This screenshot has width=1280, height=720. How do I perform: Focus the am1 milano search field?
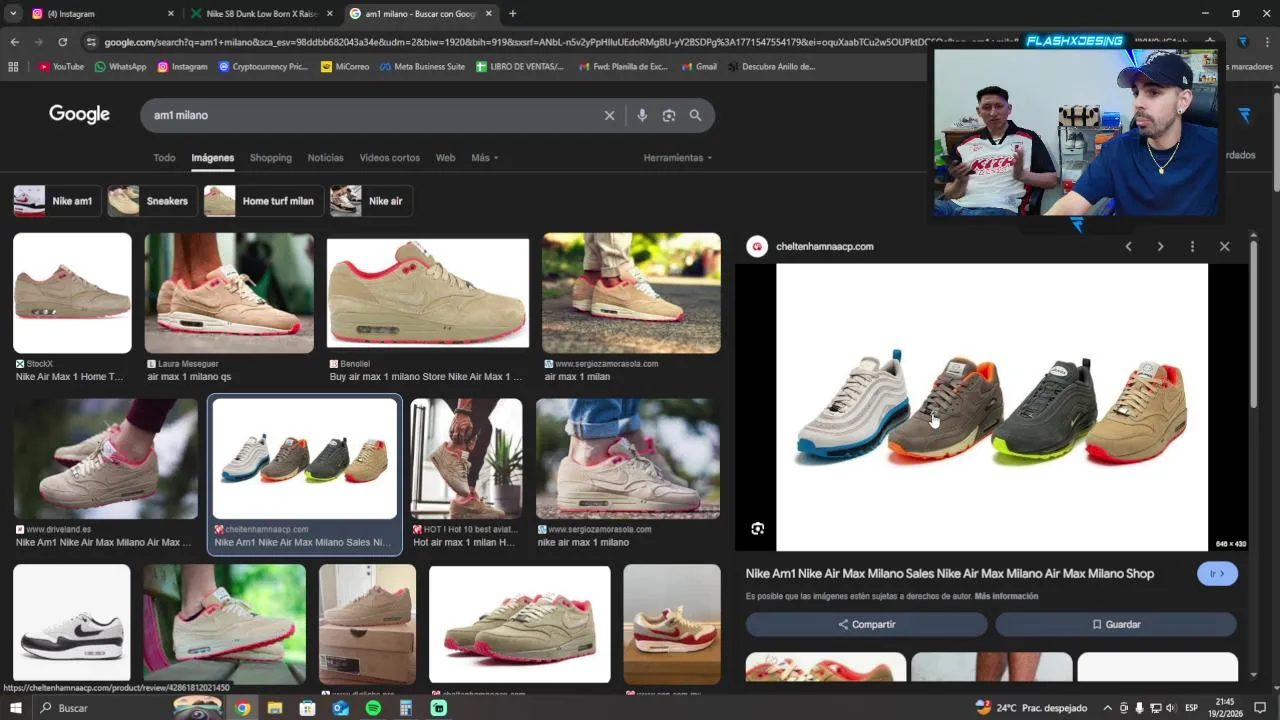click(370, 115)
